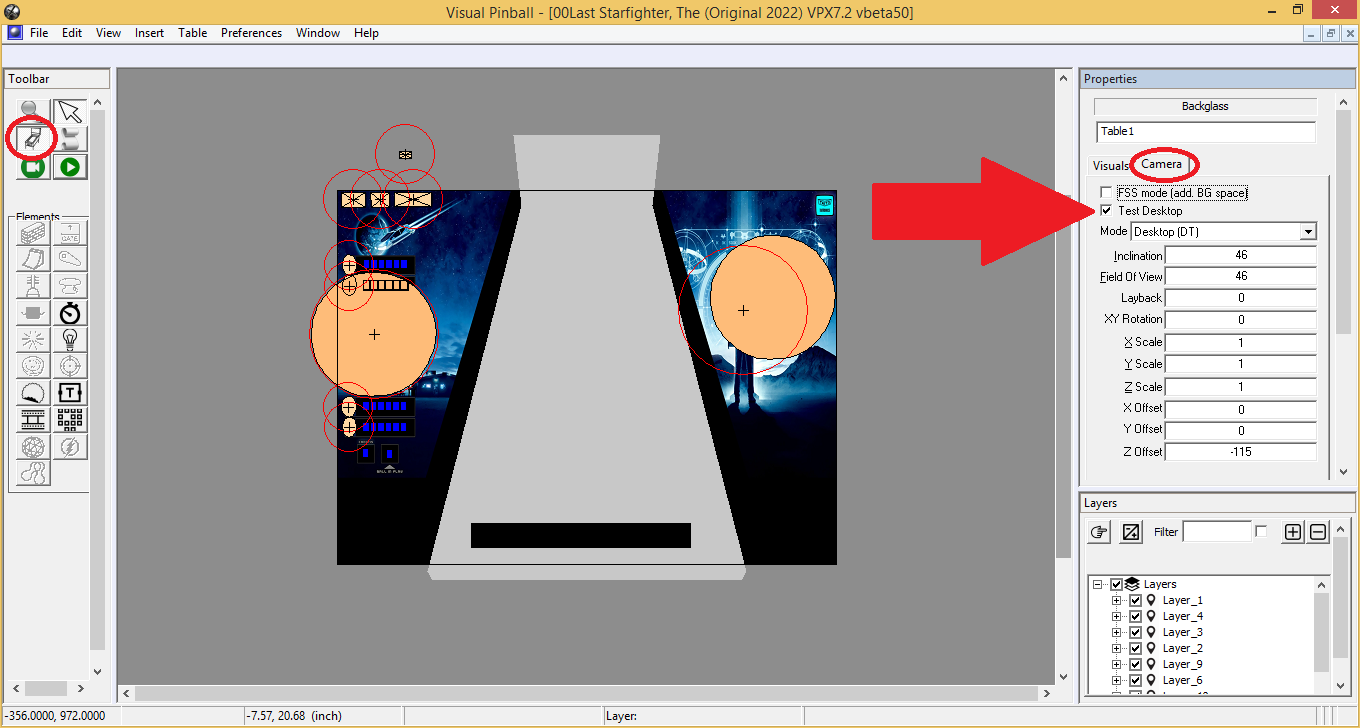Select the Spinner element tool
Screen dimensions: 1360x728
click(33, 314)
